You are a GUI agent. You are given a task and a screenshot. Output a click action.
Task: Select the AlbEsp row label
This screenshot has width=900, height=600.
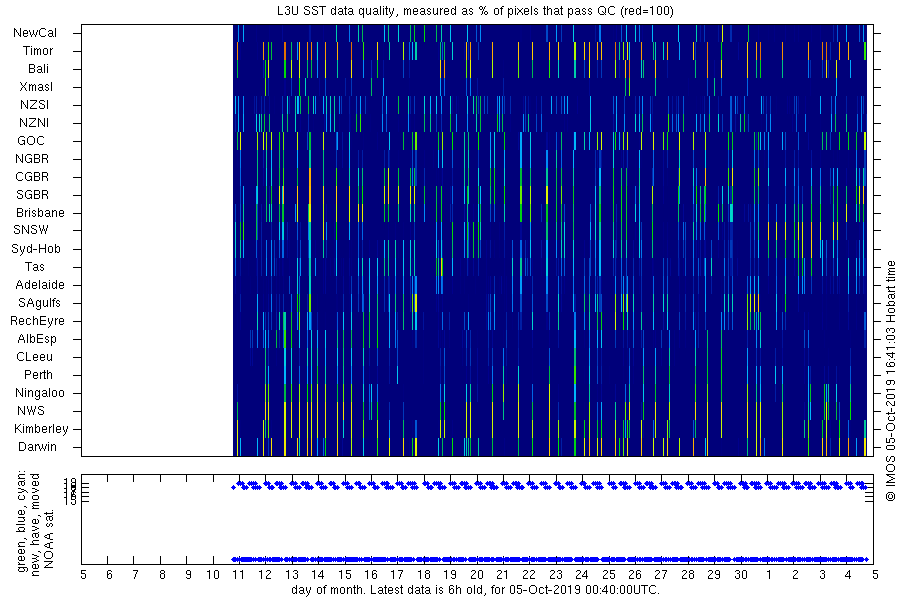point(37,339)
